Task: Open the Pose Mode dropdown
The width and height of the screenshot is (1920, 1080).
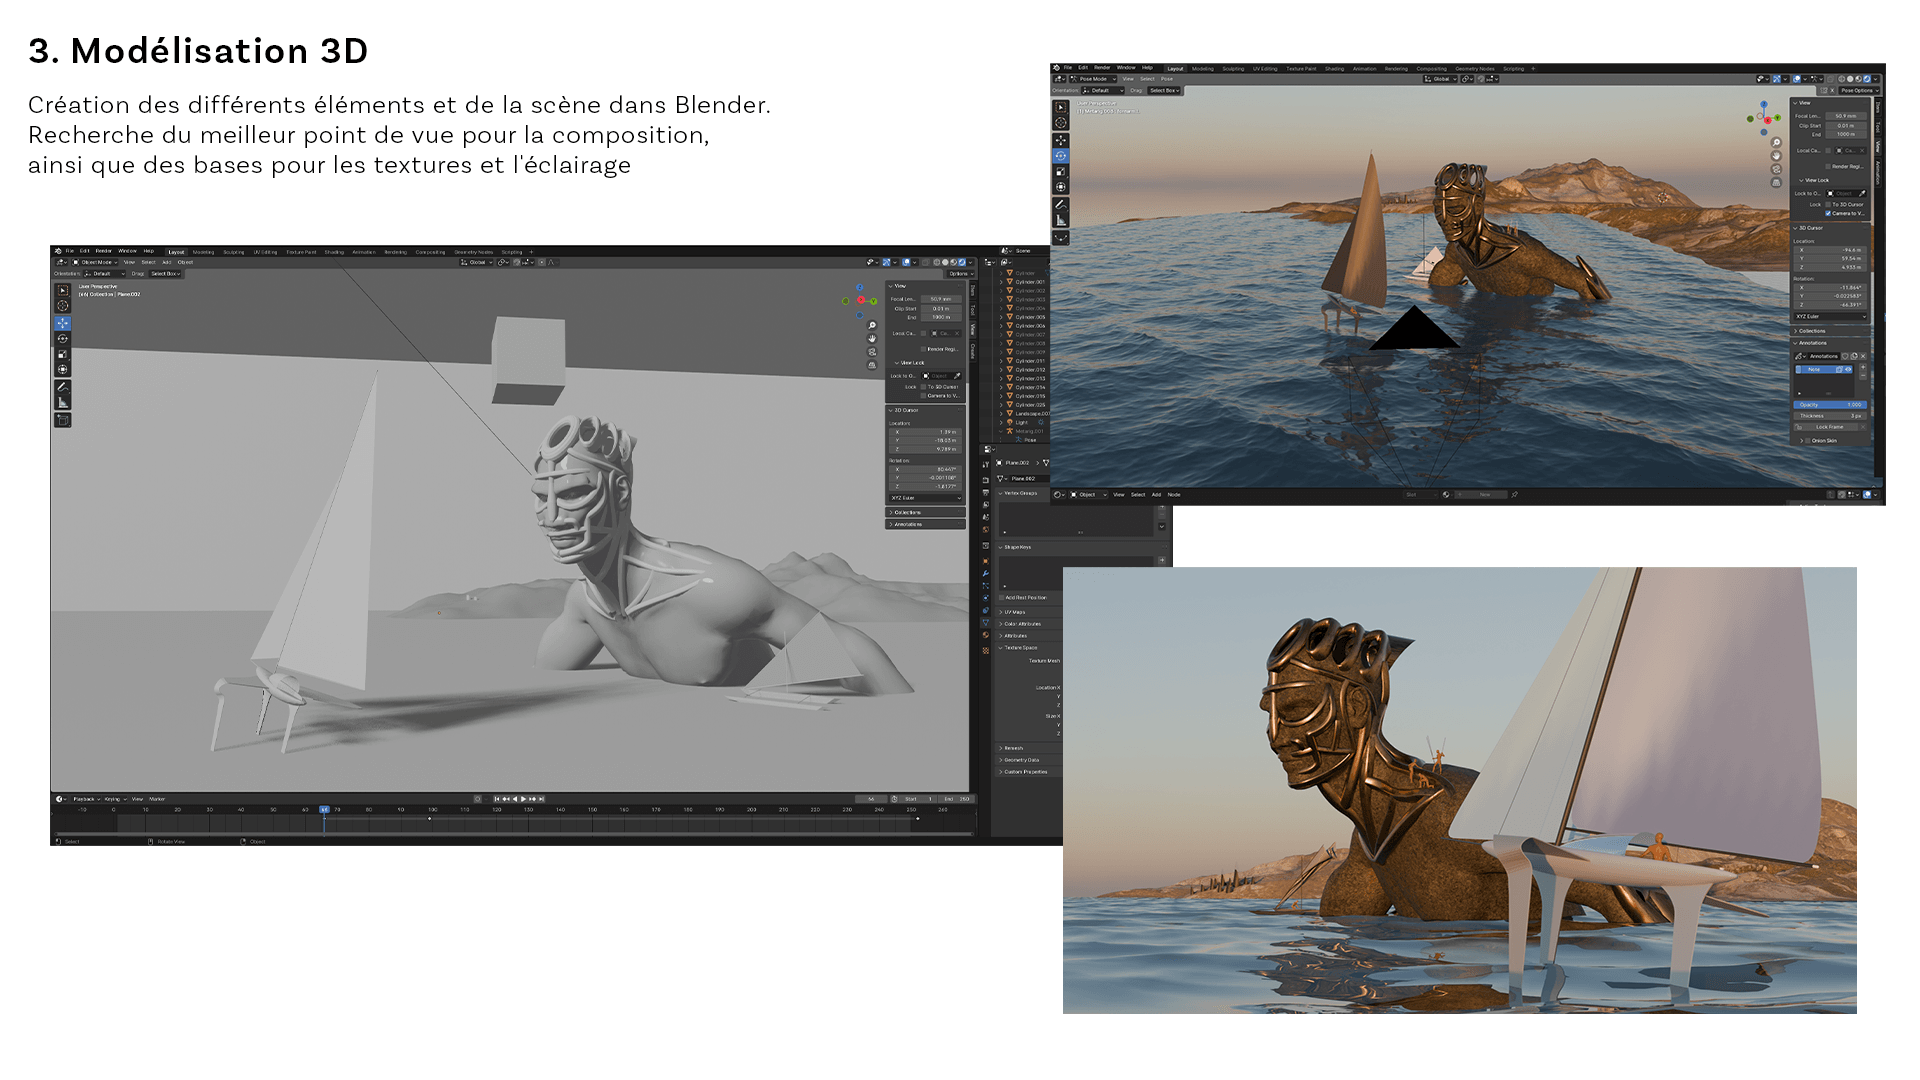Action: tap(1091, 79)
